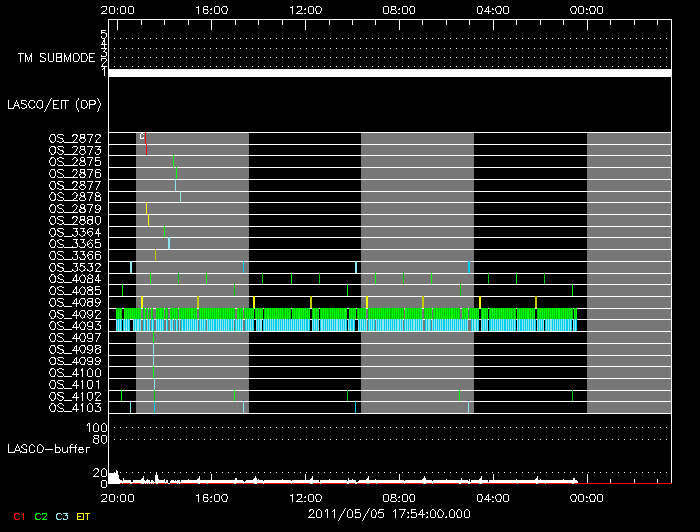Click the yellow marker in the OS_2879 row
Viewport: 700px width, 532px height.
click(146, 208)
